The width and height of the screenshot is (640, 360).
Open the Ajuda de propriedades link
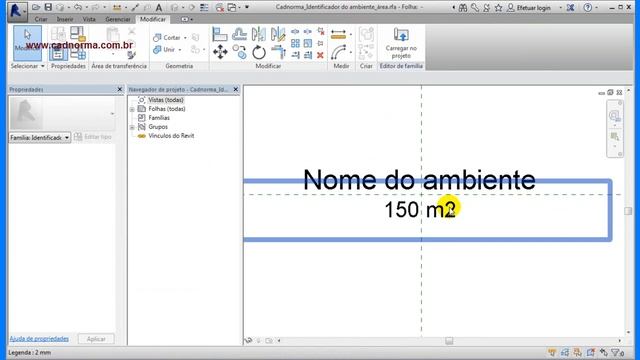tap(39, 339)
